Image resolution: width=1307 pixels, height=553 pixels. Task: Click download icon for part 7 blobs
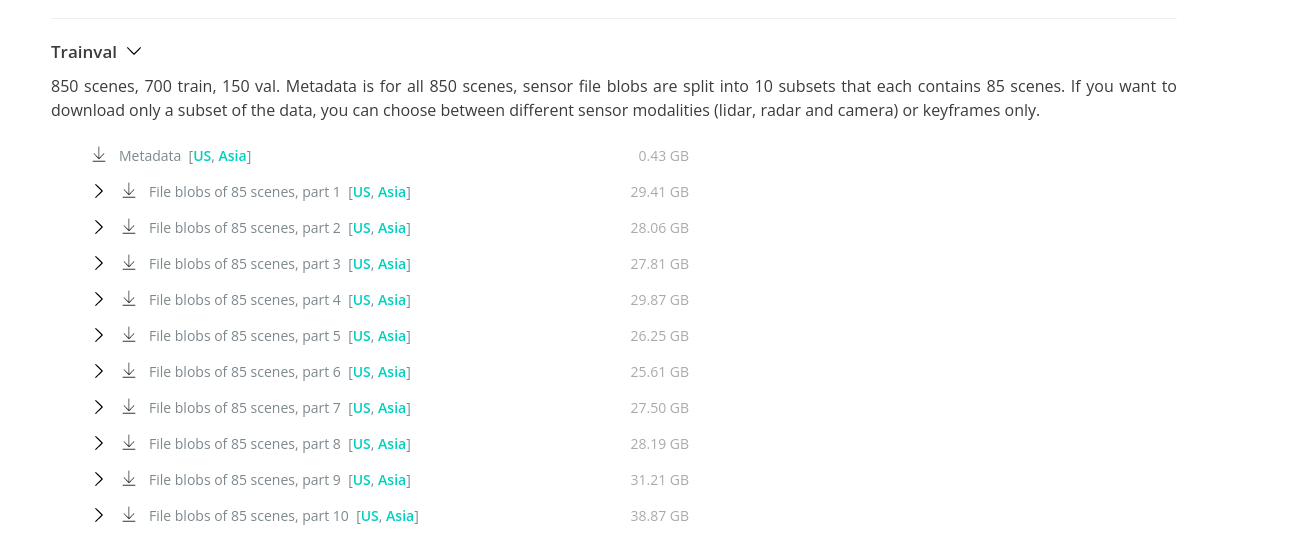pyautogui.click(x=129, y=407)
